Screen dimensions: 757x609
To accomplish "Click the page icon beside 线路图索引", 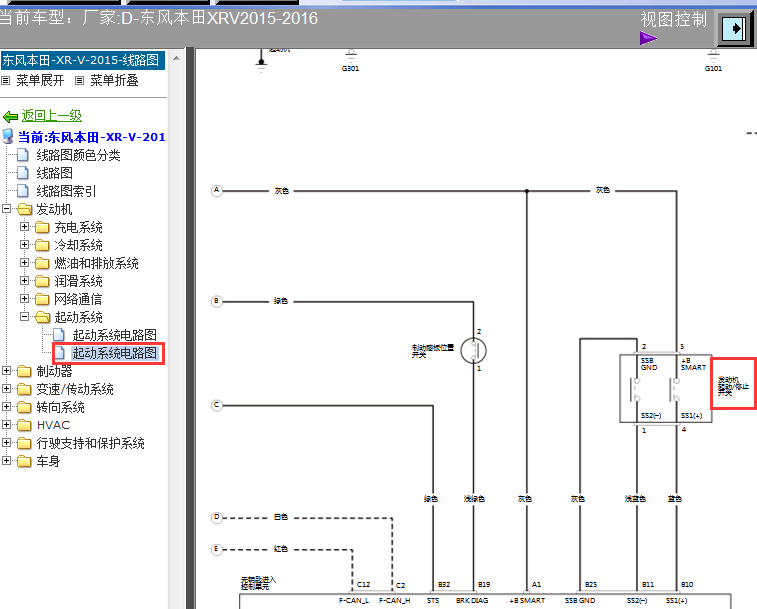I will click(x=23, y=191).
